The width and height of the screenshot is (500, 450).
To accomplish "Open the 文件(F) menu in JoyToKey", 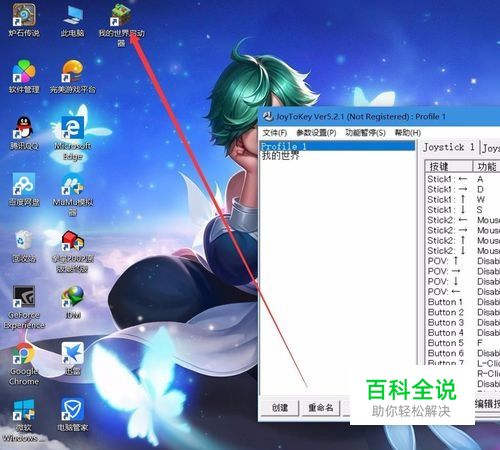I will tap(275, 133).
